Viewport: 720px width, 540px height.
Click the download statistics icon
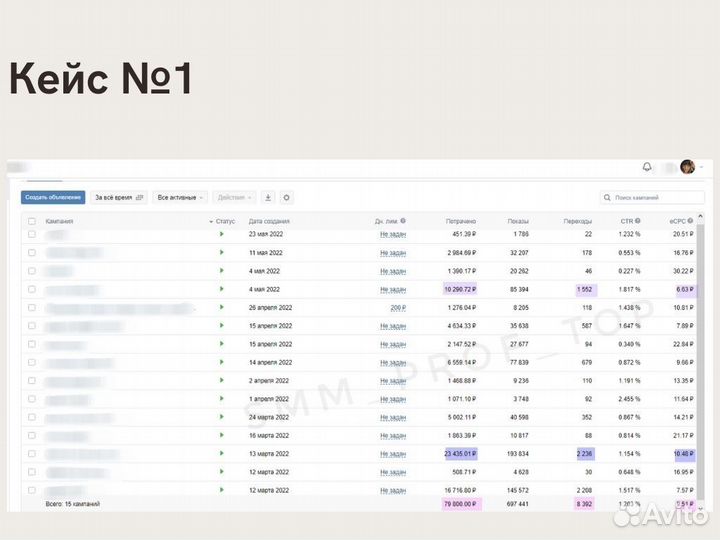pyautogui.click(x=268, y=198)
